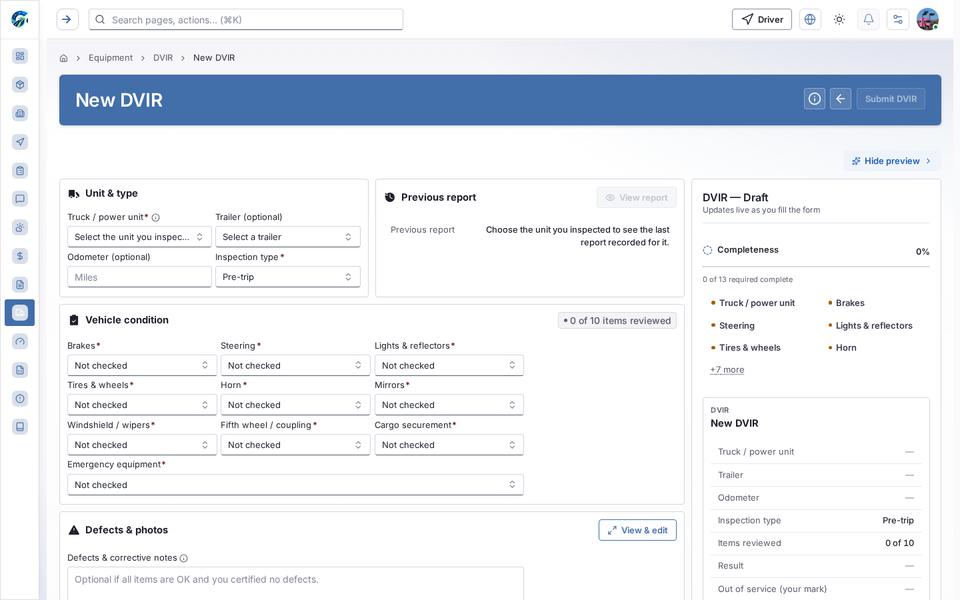Open the Truck / power unit dropdown
The width and height of the screenshot is (960, 600).
click(139, 237)
